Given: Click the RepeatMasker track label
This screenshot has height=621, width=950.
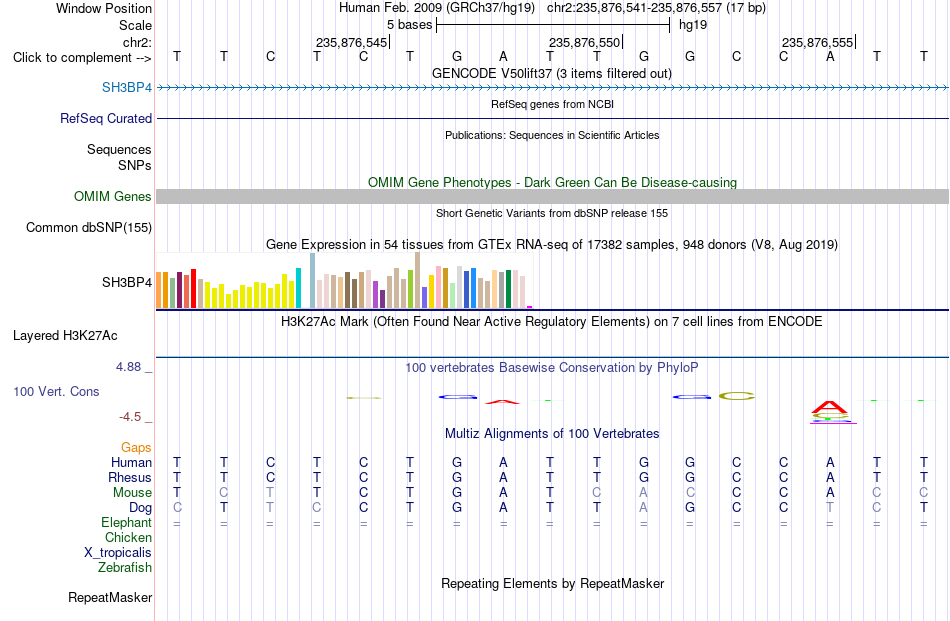Looking at the screenshot, I should [x=110, y=597].
